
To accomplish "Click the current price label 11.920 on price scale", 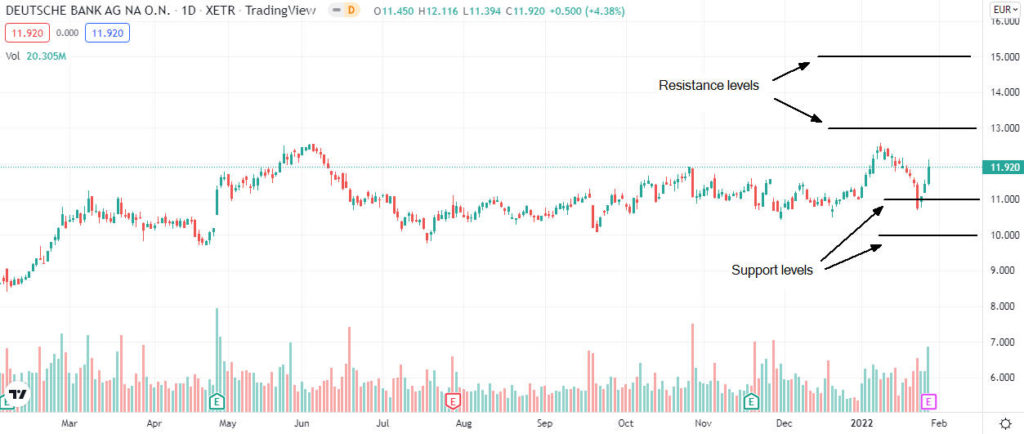I will (1003, 168).
